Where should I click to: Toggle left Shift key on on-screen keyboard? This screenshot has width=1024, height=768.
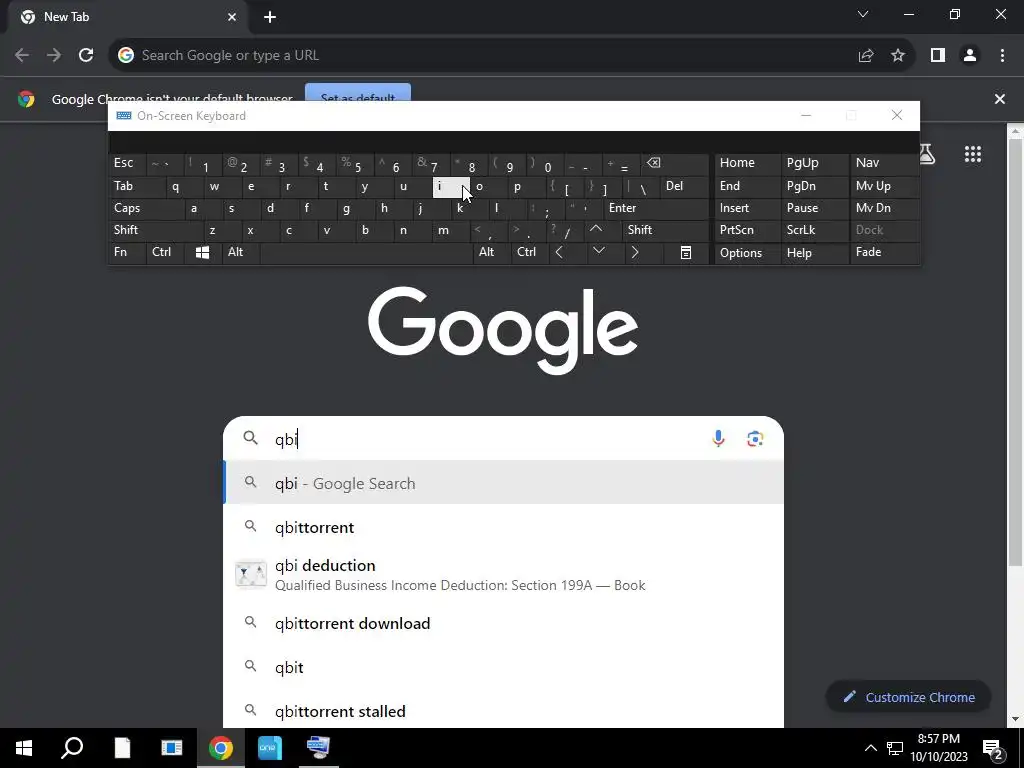click(x=155, y=230)
